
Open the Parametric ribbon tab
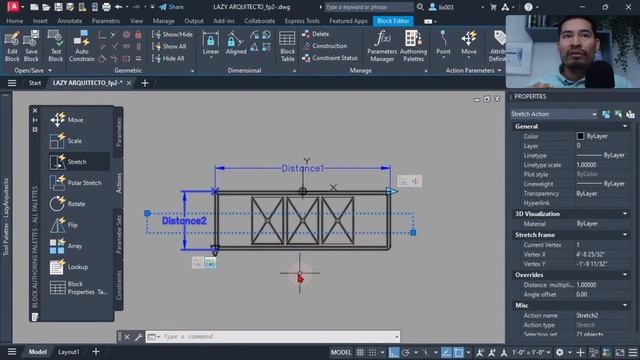[x=106, y=21]
